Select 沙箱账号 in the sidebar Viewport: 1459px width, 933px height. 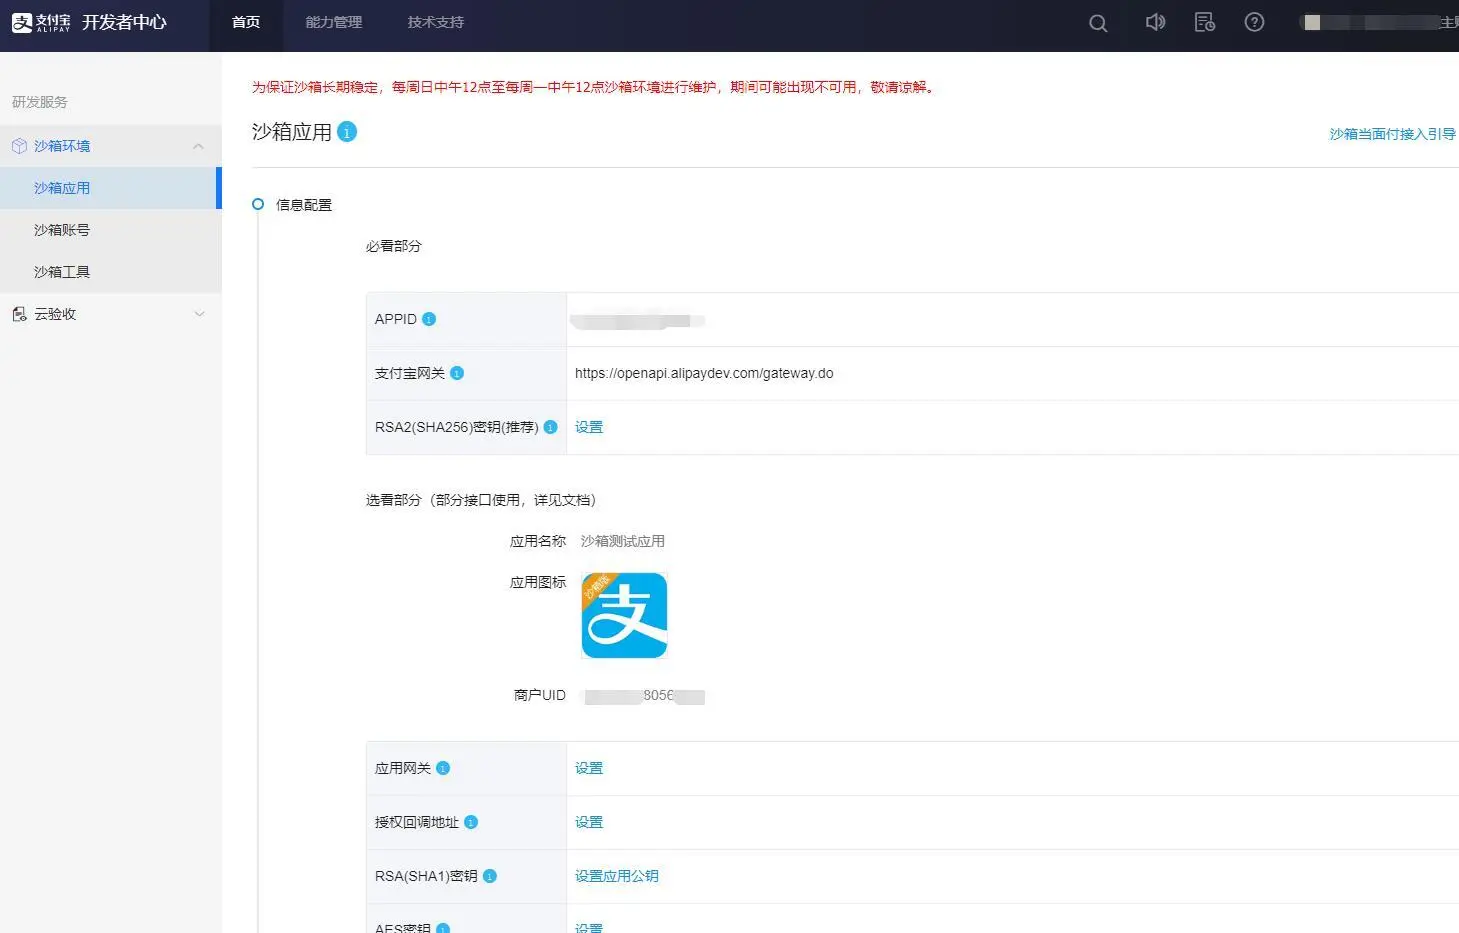pos(111,230)
